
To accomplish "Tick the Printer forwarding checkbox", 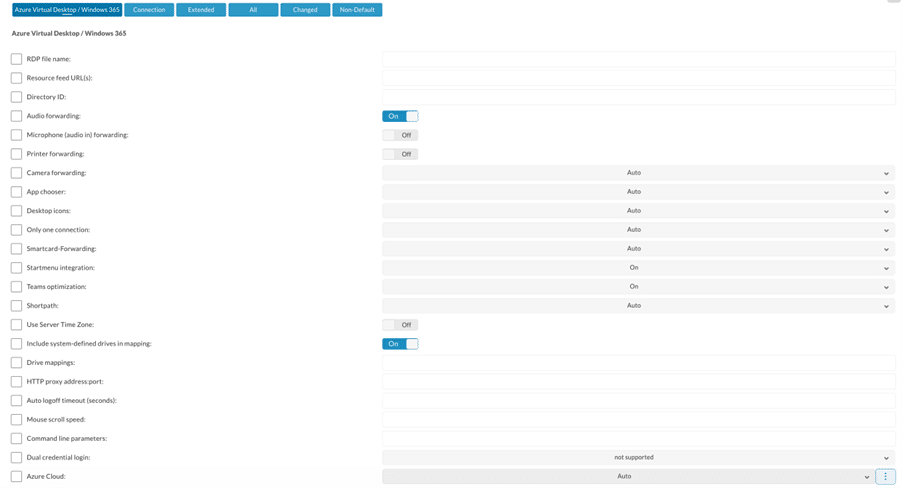I will (x=16, y=154).
